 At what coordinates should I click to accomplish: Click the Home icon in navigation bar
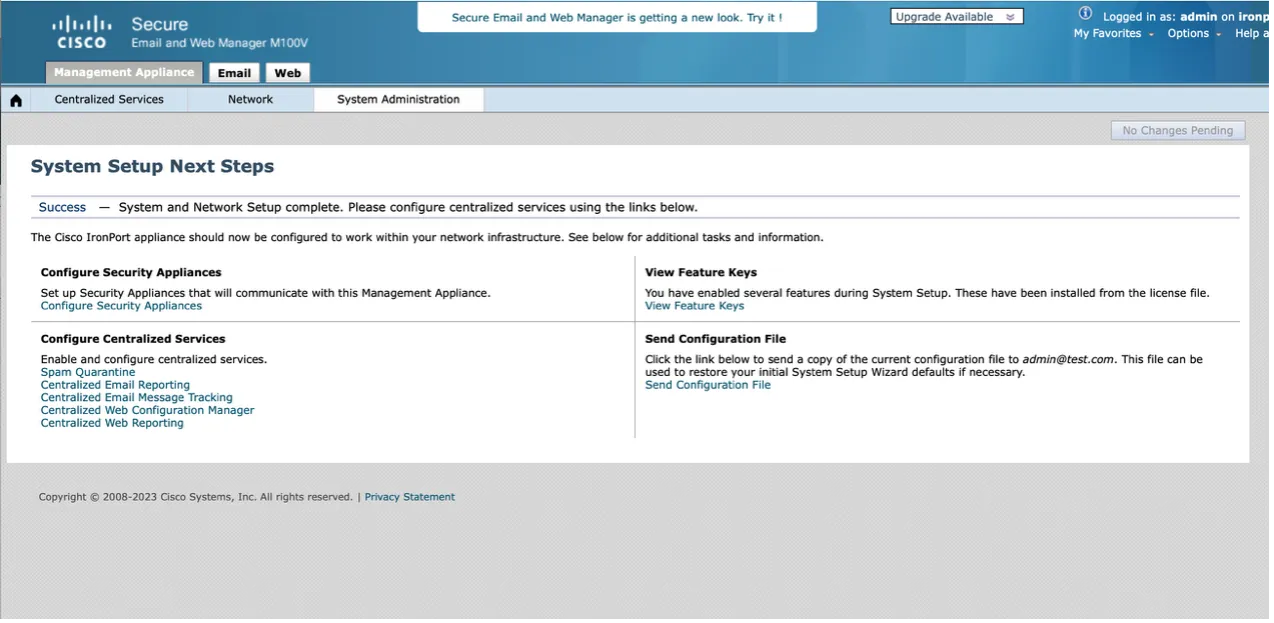click(16, 100)
